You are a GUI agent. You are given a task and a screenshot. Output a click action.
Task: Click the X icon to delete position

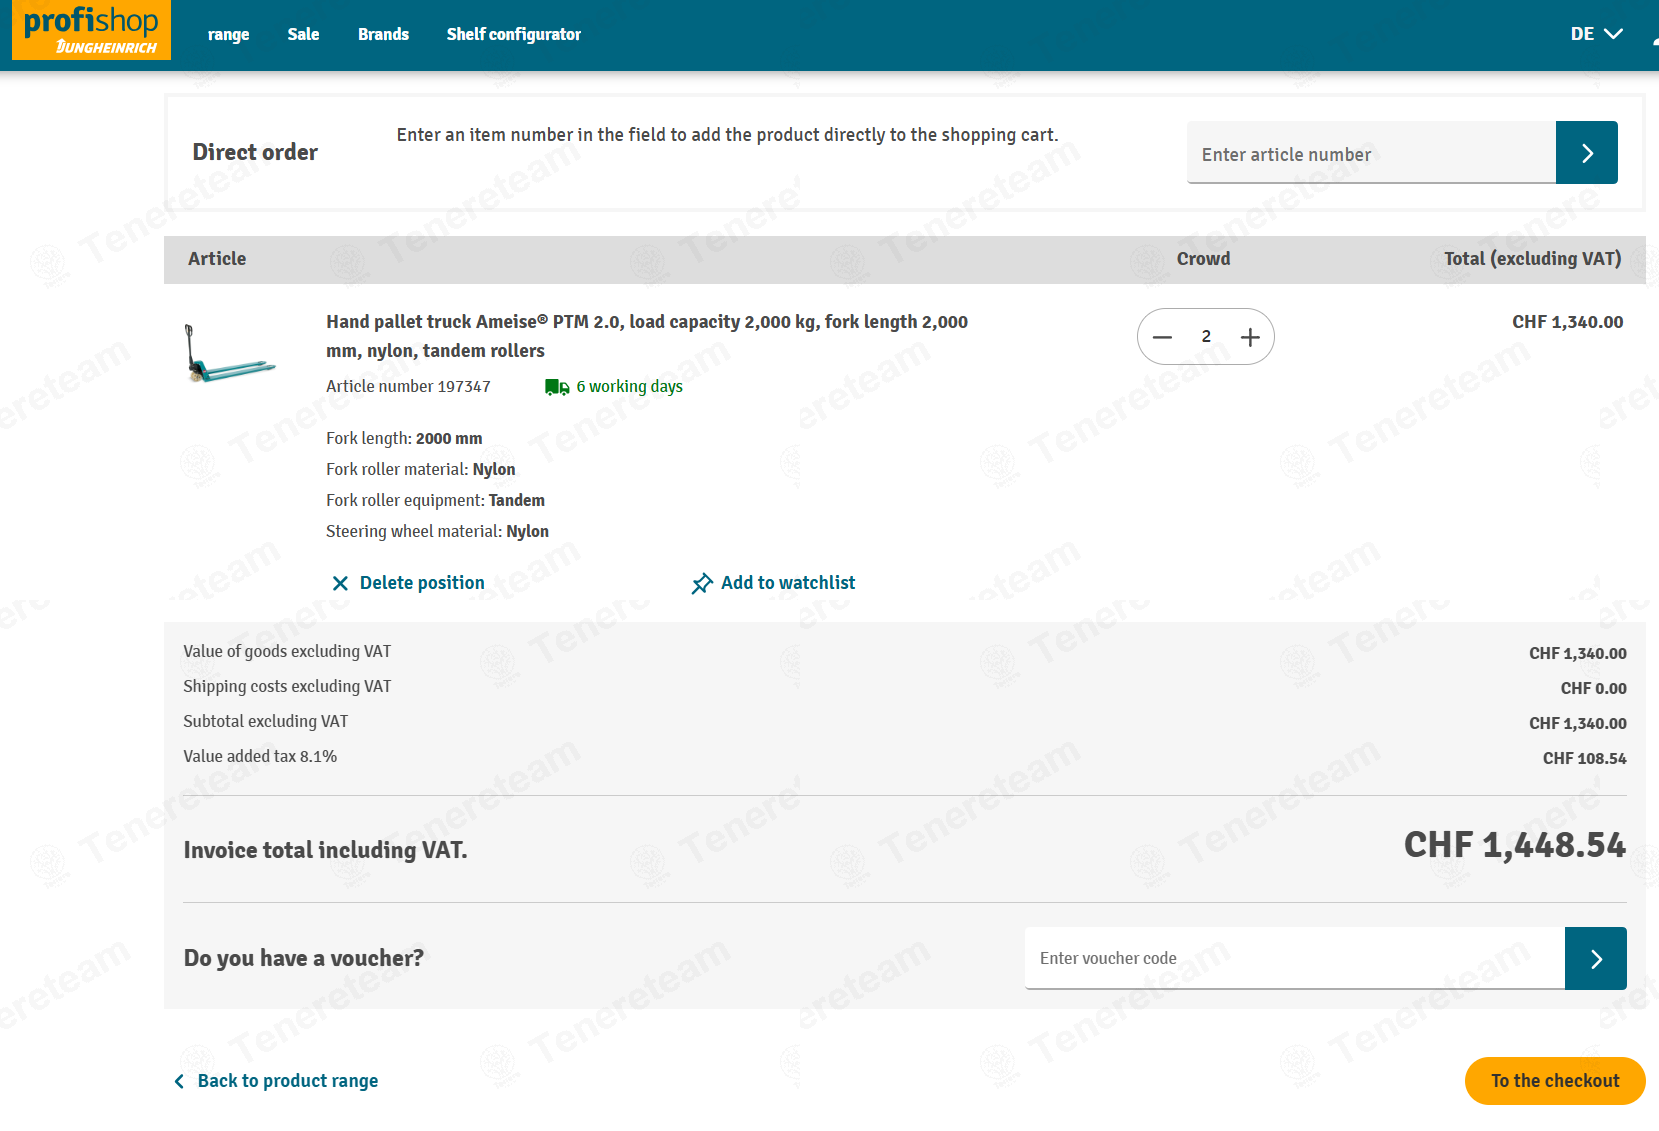[340, 583]
